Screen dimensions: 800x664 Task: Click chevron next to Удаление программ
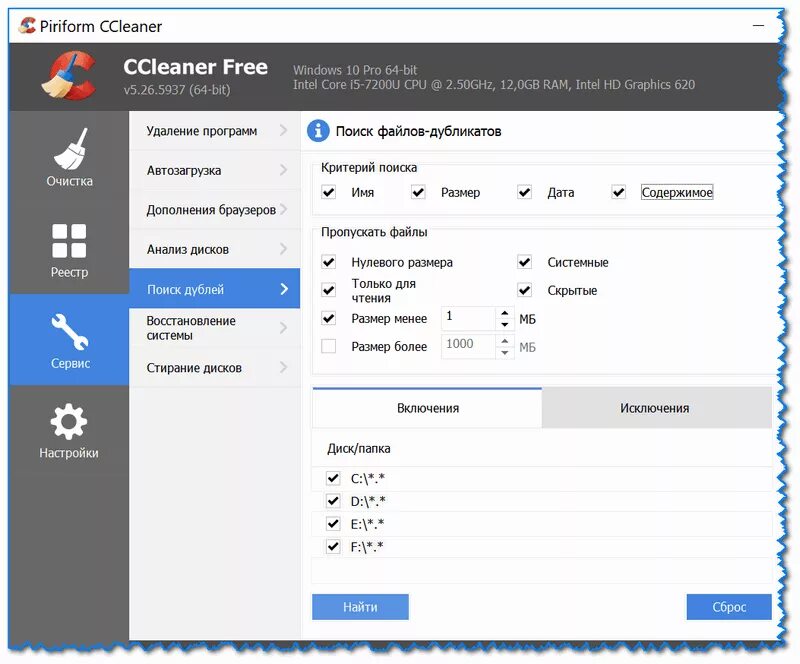(x=284, y=131)
